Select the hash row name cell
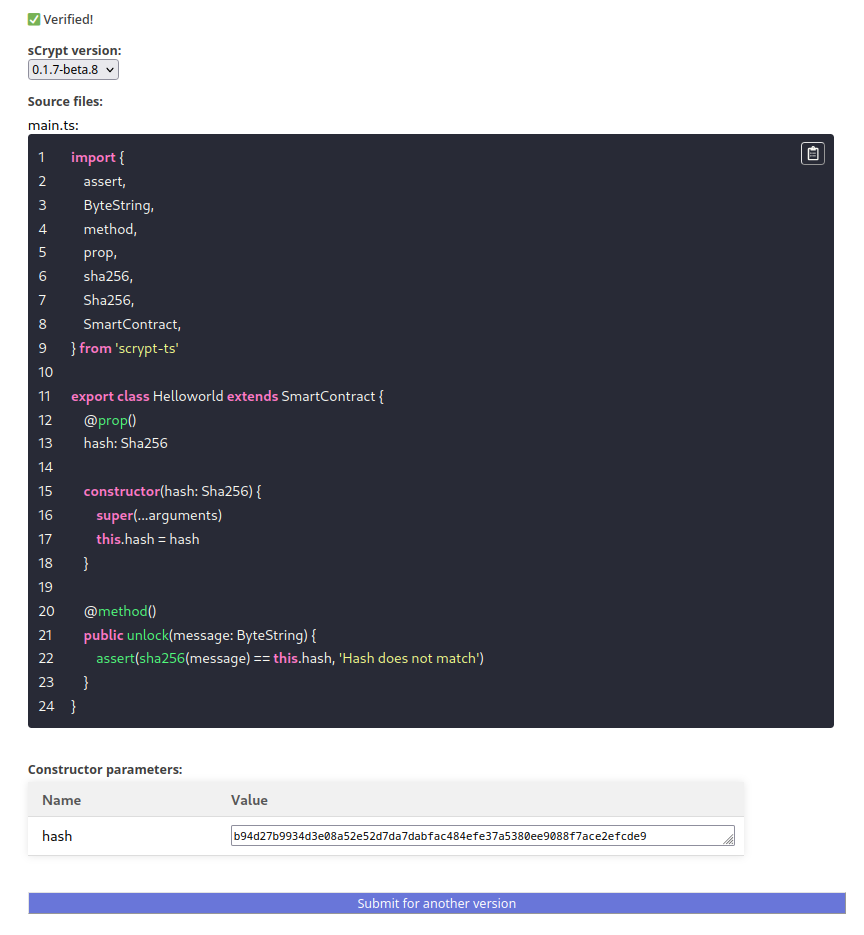Image resolution: width=864 pixels, height=935 pixels. (57, 836)
